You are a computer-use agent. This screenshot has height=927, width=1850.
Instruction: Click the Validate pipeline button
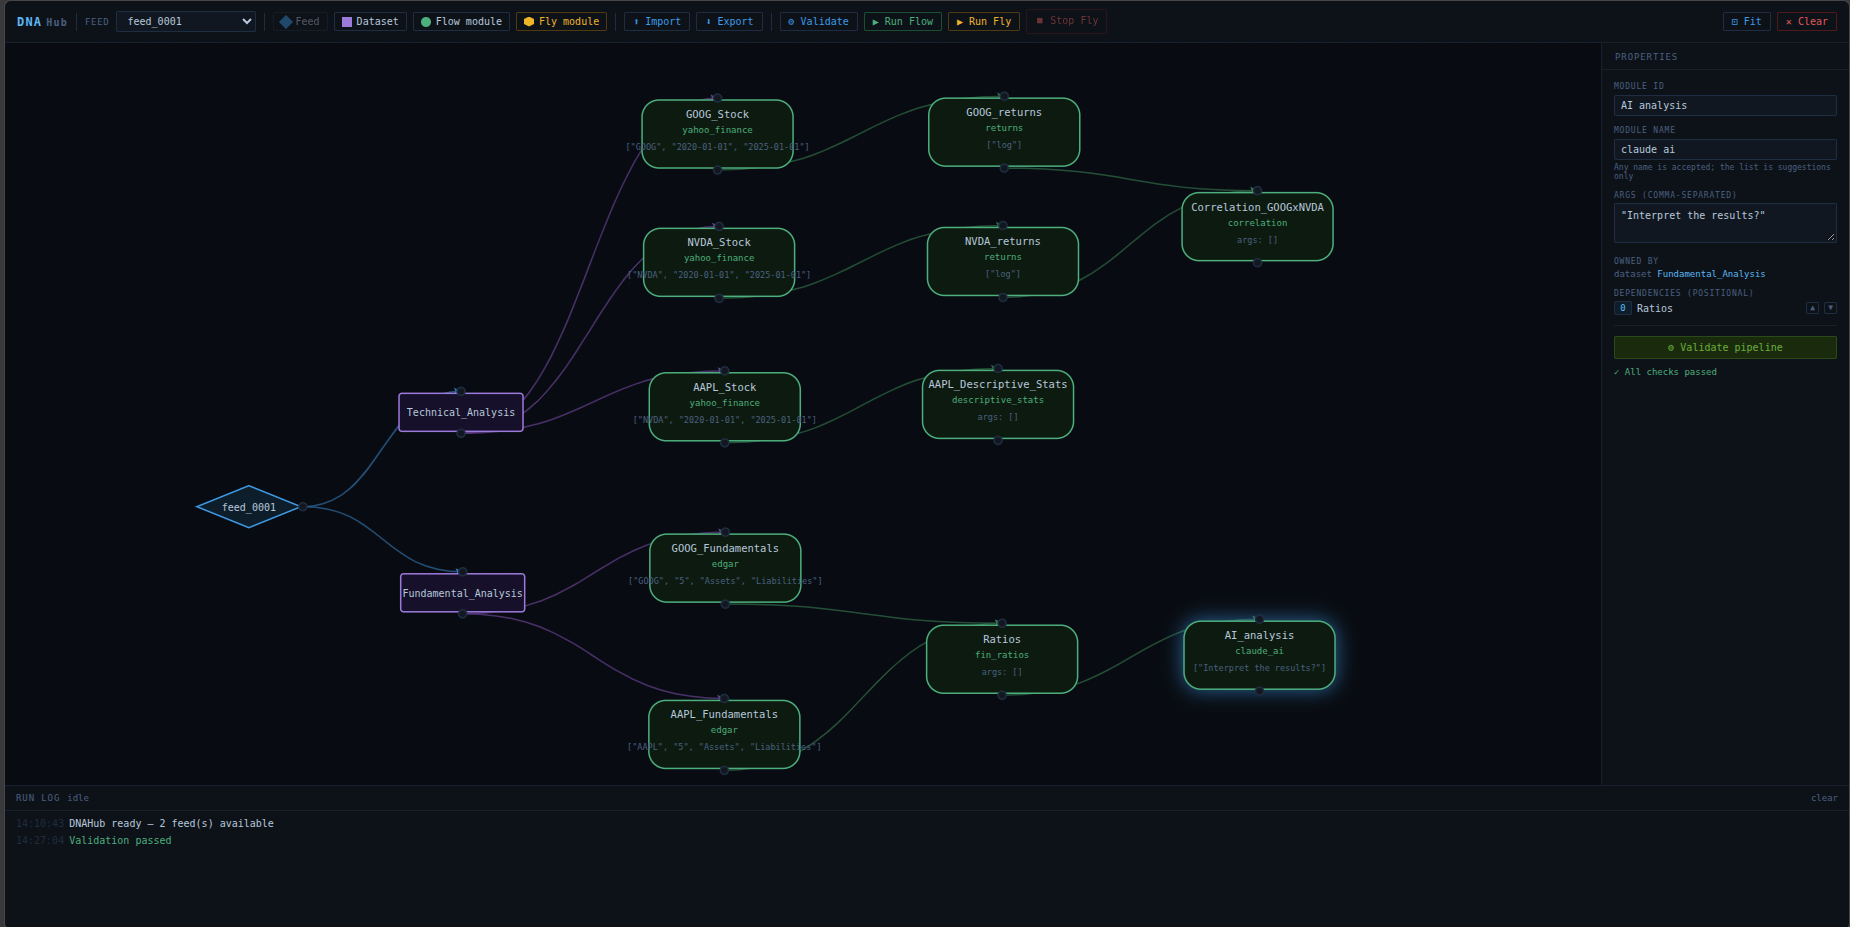click(1725, 347)
